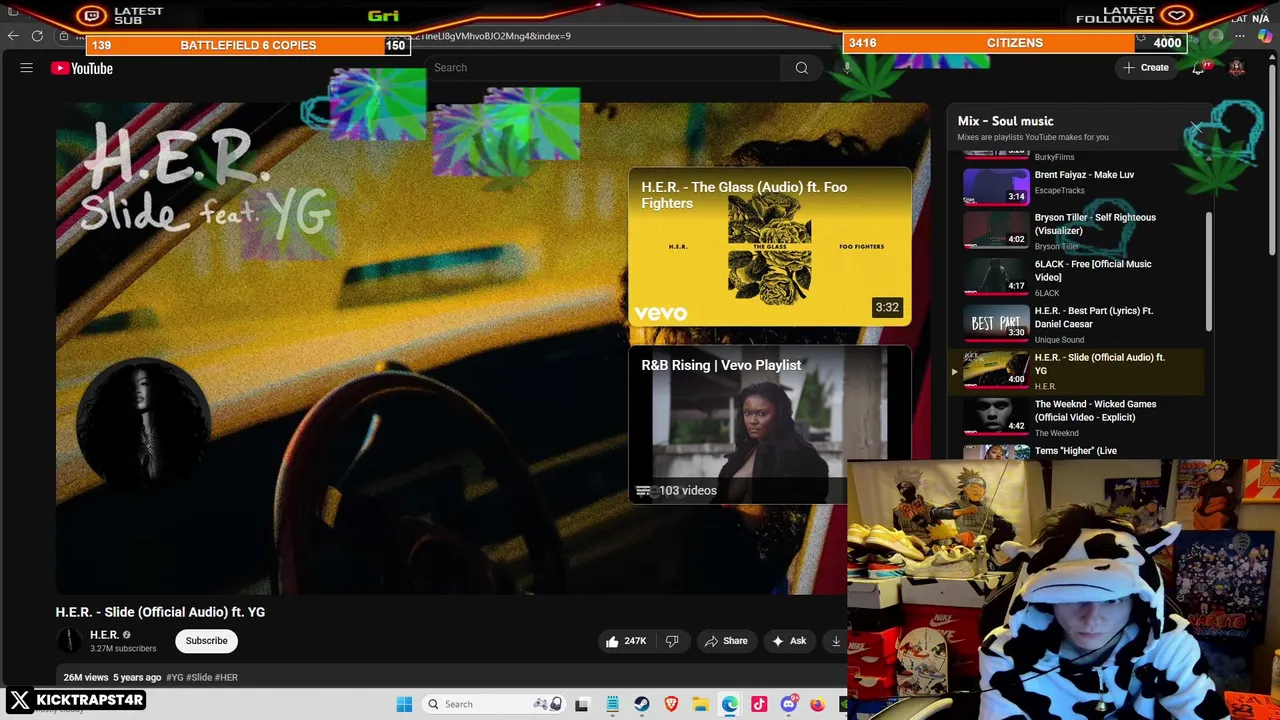The height and width of the screenshot is (720, 1280).
Task: Click the Ask button
Action: [x=788, y=641]
